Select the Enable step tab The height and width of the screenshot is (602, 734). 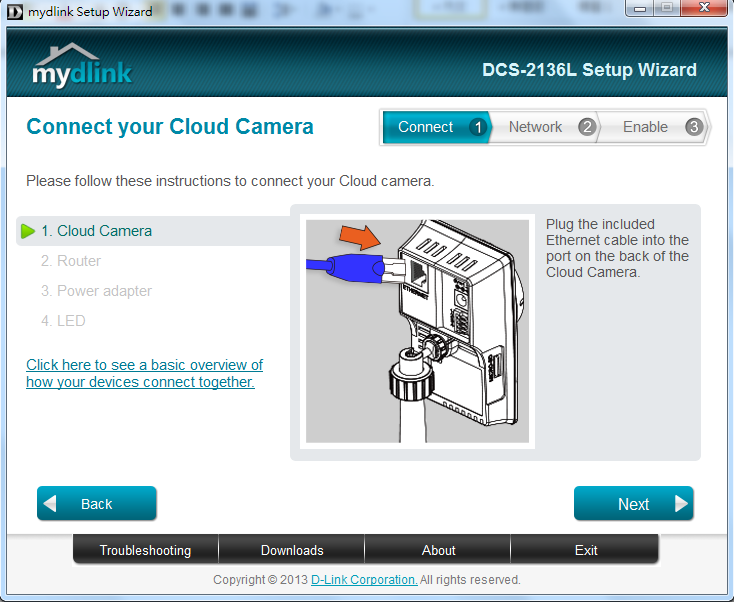(645, 127)
